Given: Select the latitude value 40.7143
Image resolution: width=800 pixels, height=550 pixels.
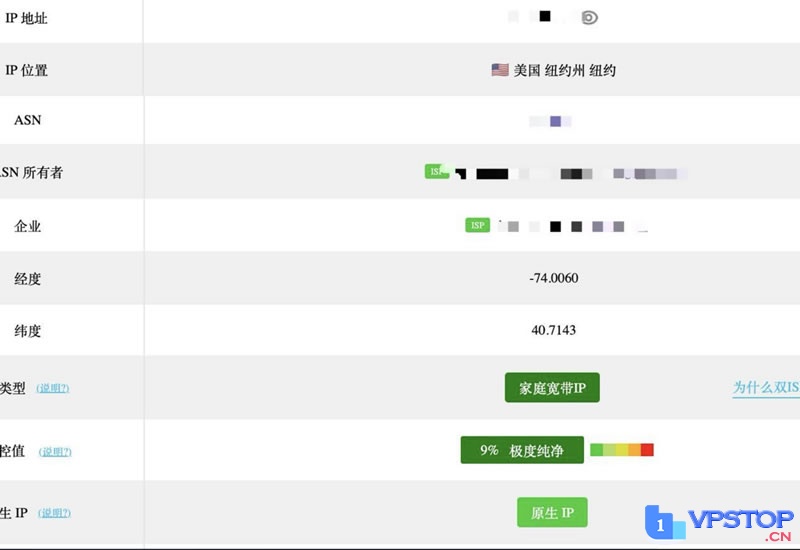Looking at the screenshot, I should tap(554, 330).
